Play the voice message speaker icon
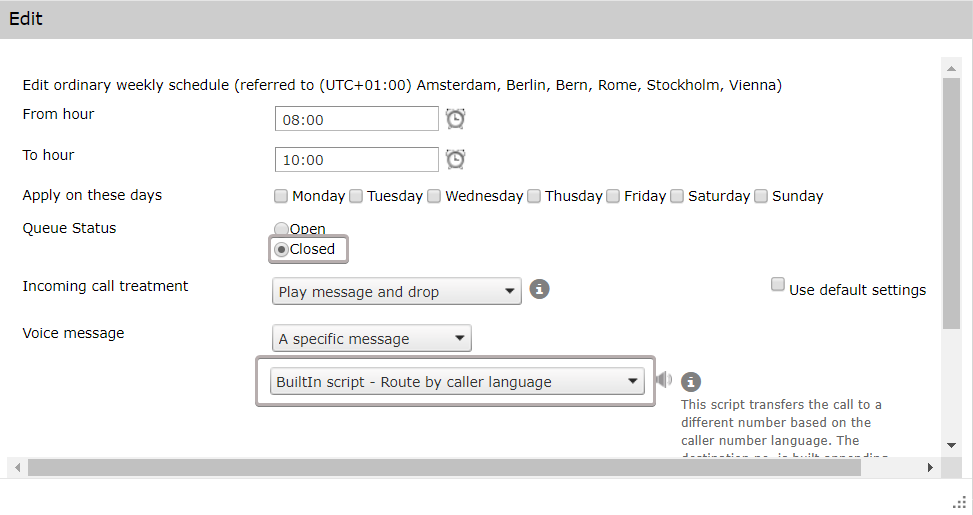The image size is (973, 515). pyautogui.click(x=664, y=380)
